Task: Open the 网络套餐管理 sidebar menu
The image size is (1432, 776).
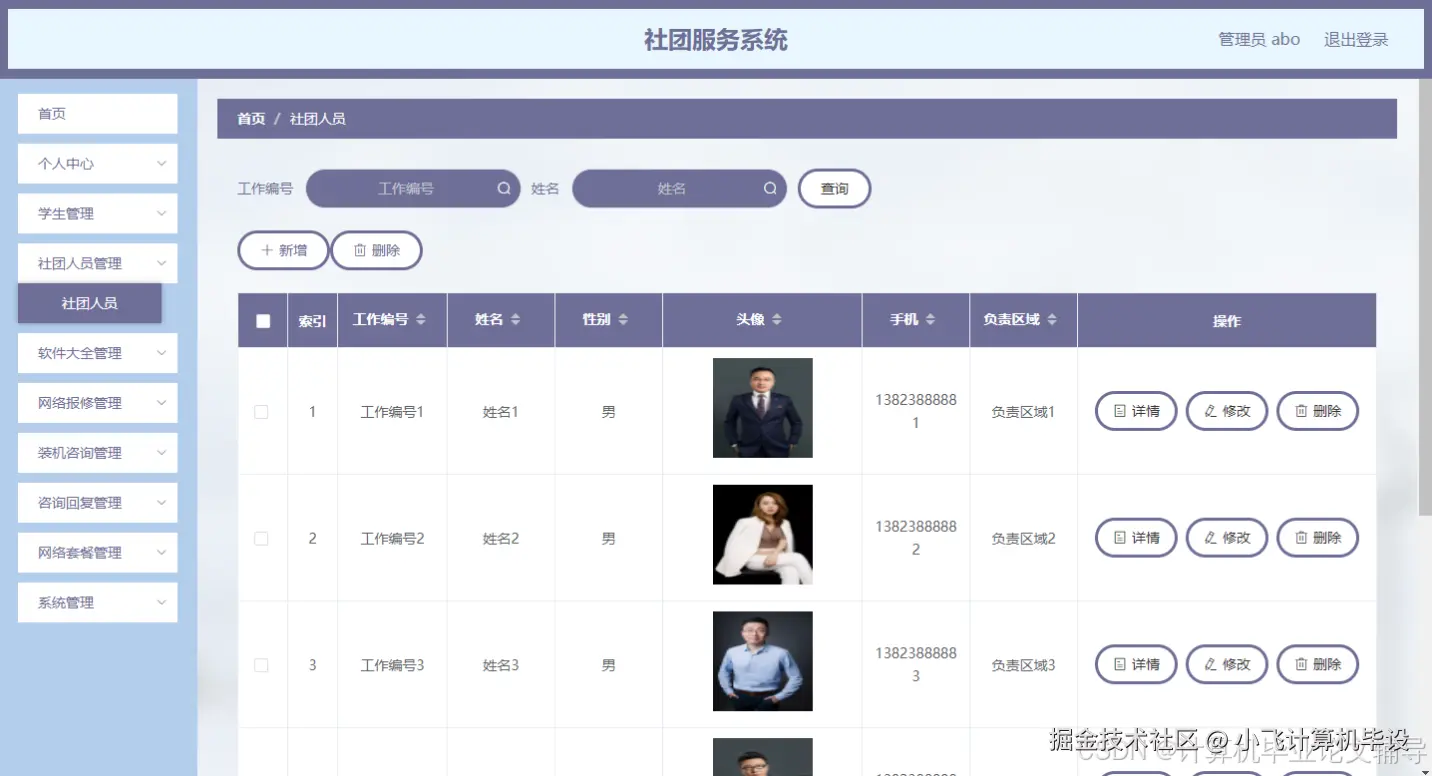Action: [x=98, y=553]
